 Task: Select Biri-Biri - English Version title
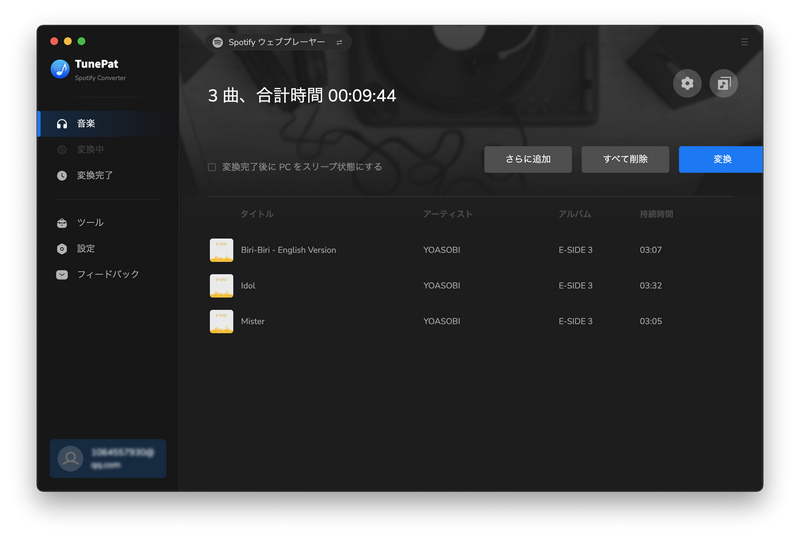[x=288, y=250]
